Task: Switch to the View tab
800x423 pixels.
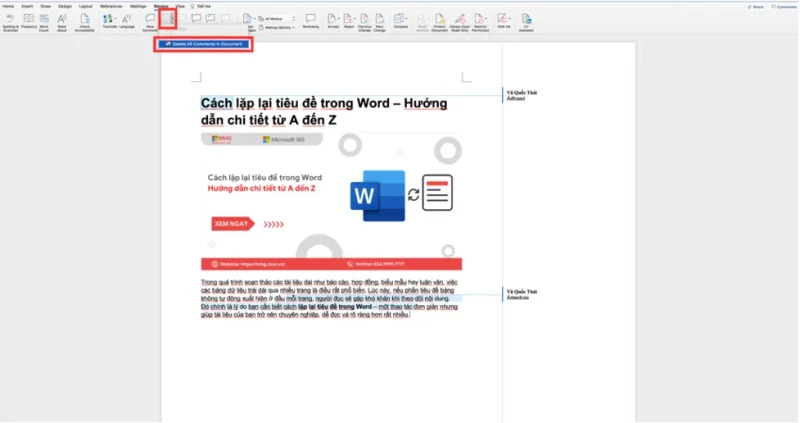Action: pos(180,6)
